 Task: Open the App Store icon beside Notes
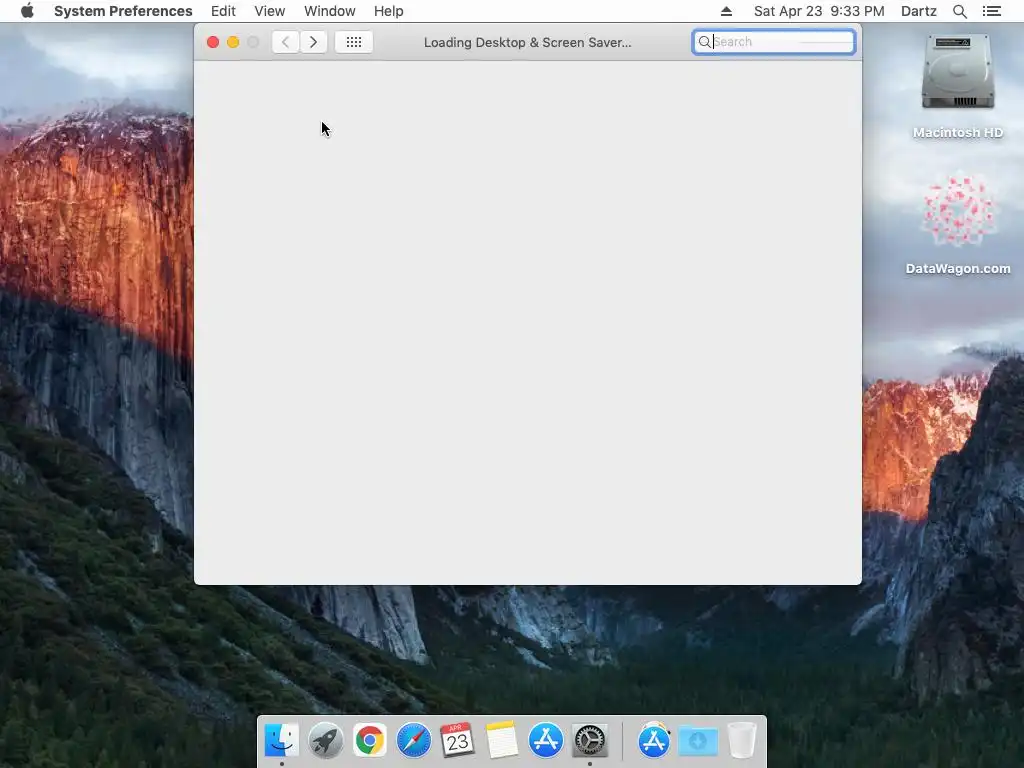click(545, 740)
